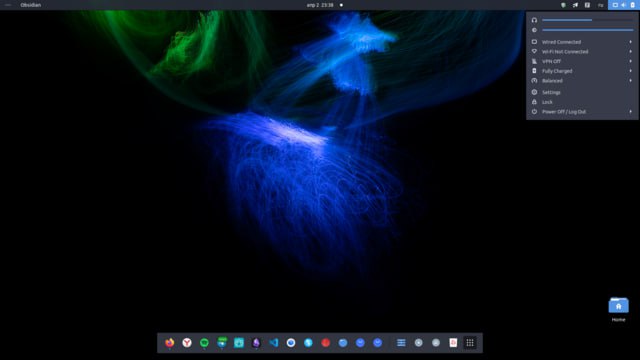
Task: Expand the Wired Connected submenu
Action: 582,42
